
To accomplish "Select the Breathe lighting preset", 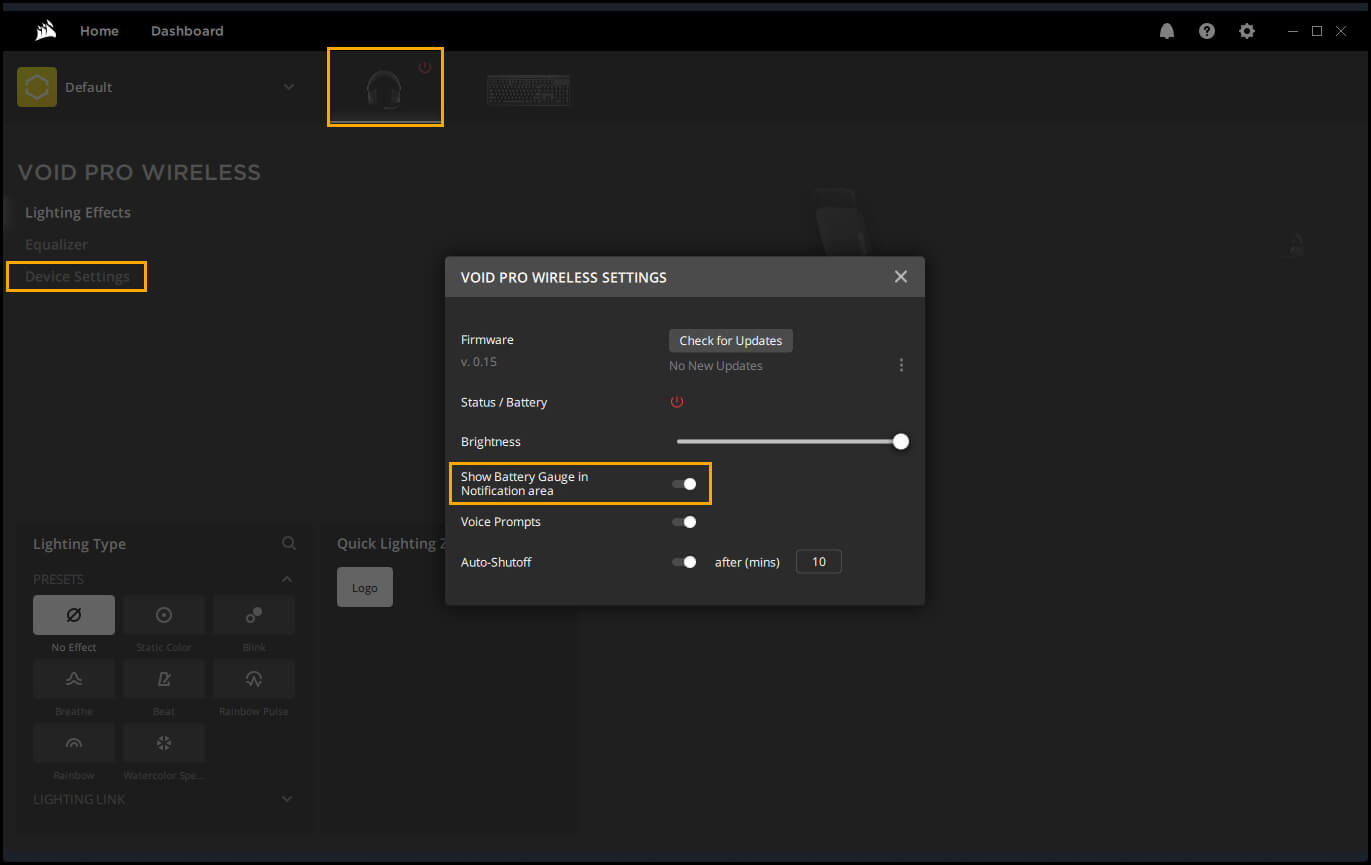I will click(x=74, y=679).
